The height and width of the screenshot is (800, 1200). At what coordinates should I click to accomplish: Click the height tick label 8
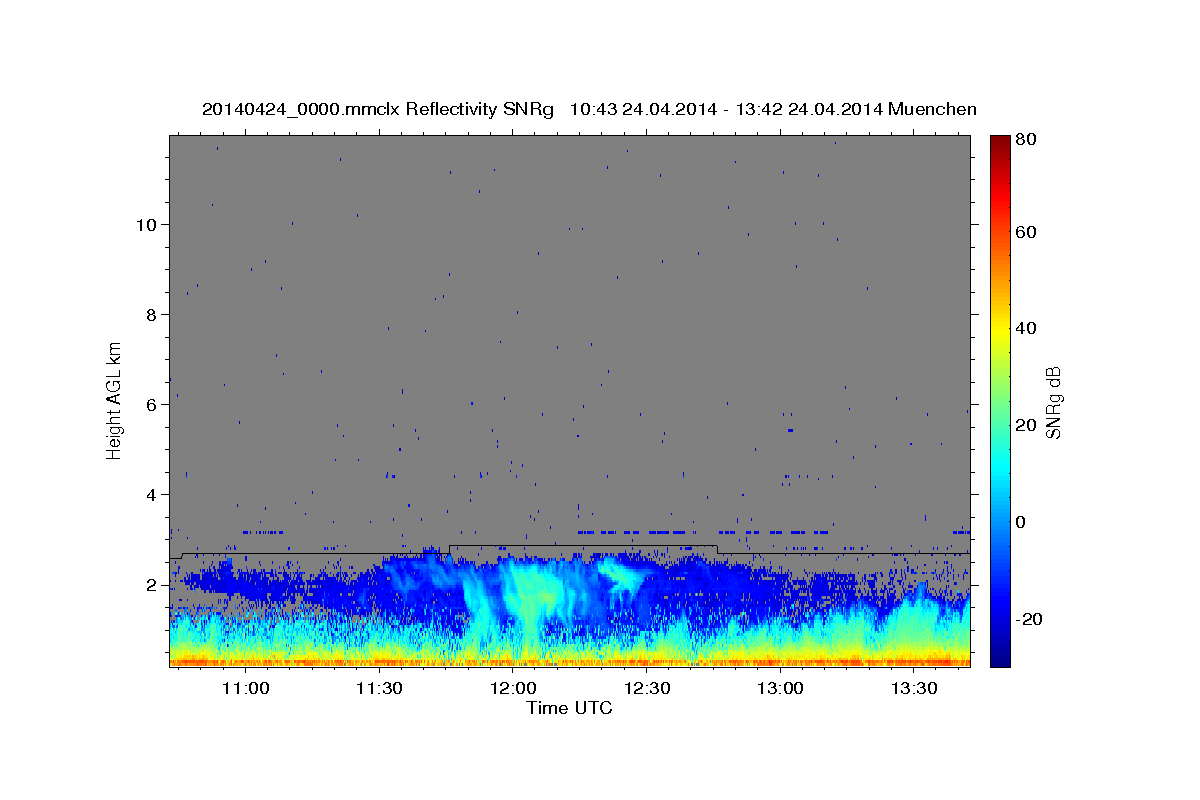point(150,314)
